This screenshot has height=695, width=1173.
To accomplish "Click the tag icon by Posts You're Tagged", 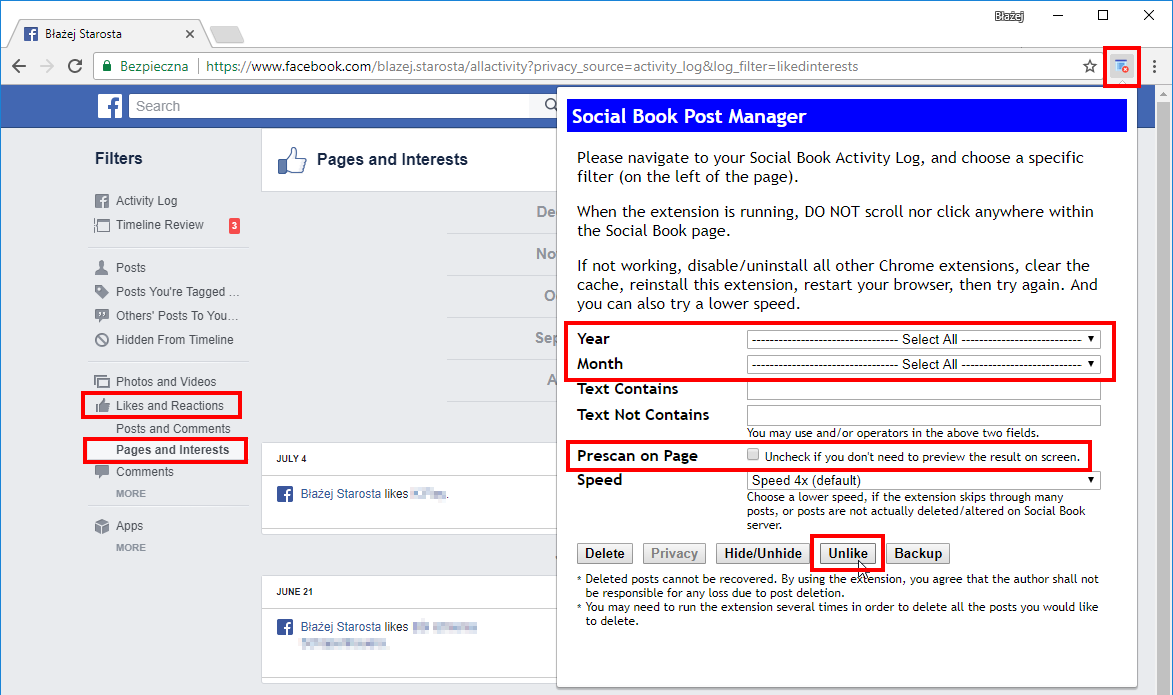I will click(x=102, y=291).
